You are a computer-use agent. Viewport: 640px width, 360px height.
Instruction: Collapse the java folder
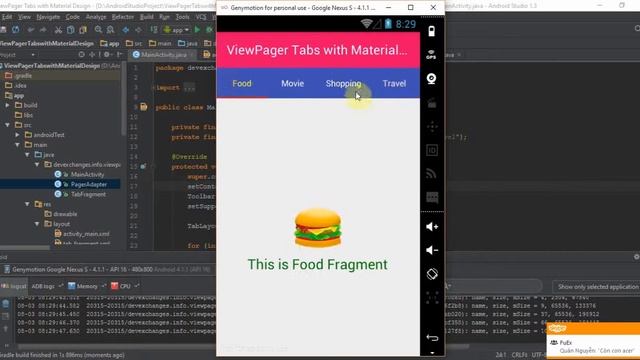(27, 155)
